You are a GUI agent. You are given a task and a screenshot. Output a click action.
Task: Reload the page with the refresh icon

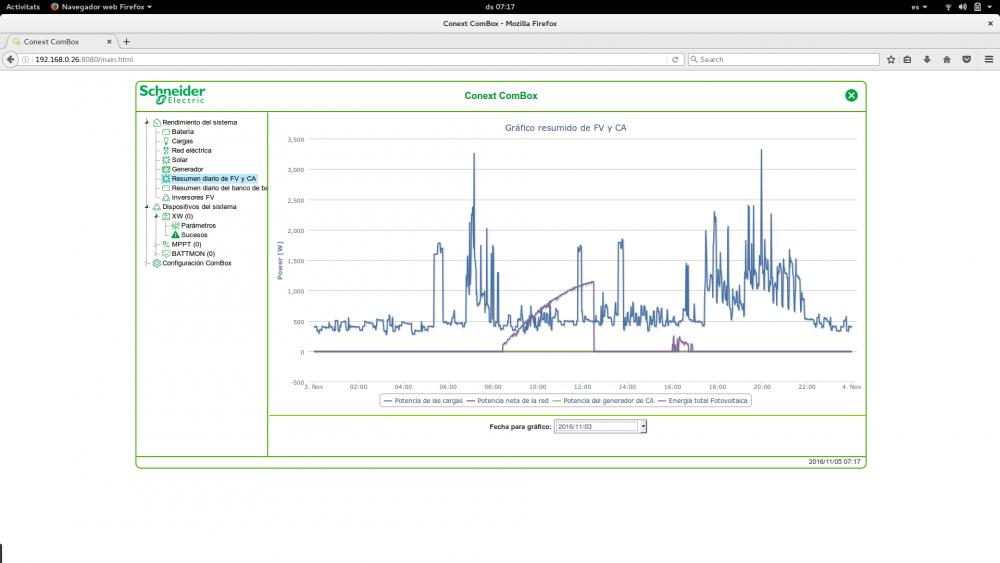(x=675, y=59)
